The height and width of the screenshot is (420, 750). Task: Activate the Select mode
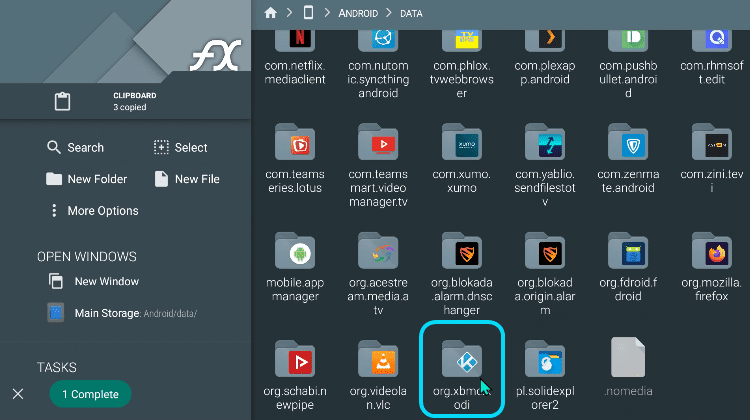coord(181,147)
